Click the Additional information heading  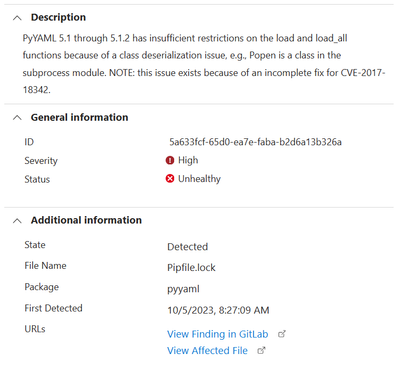point(86,220)
